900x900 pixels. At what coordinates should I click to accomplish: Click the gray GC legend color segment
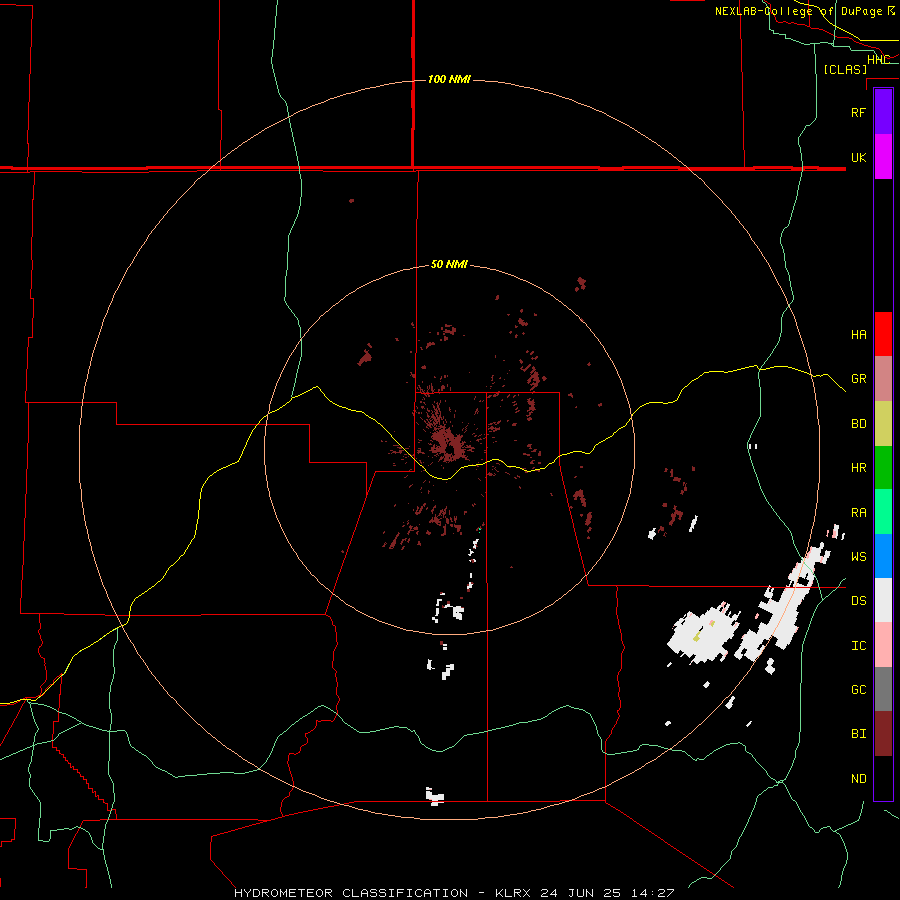[883, 689]
